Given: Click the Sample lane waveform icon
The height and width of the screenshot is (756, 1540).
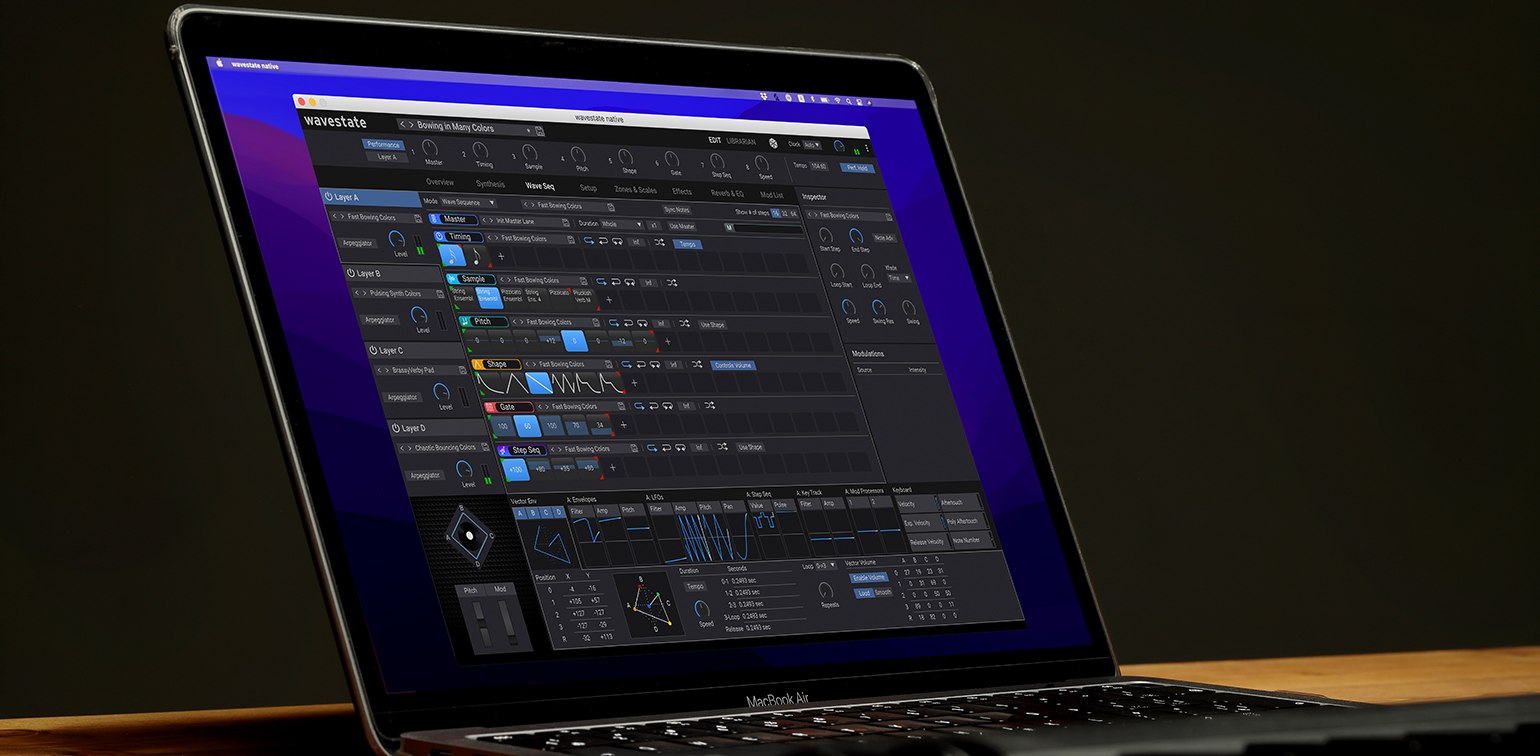Looking at the screenshot, I should (x=452, y=279).
